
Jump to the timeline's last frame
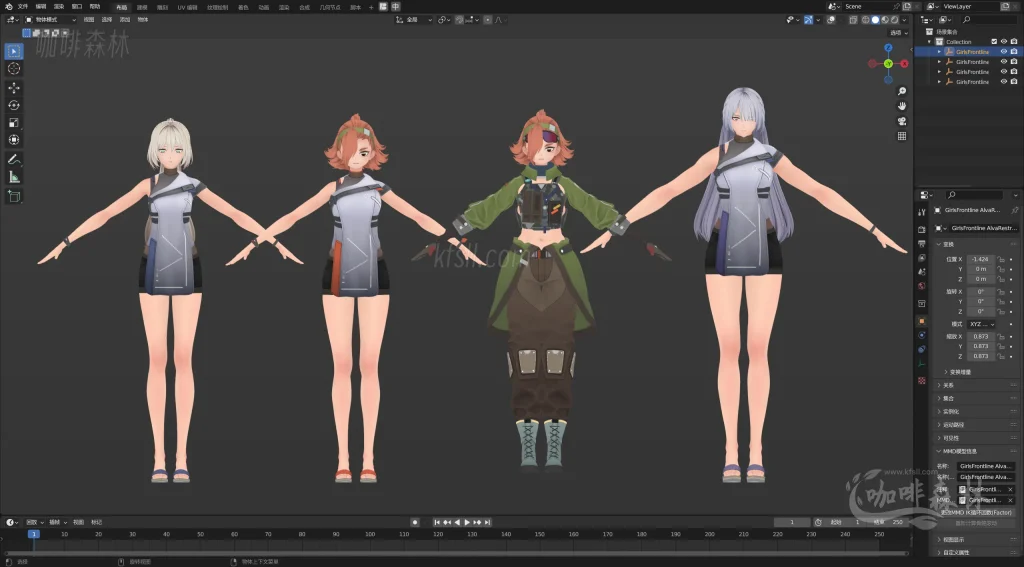(487, 522)
